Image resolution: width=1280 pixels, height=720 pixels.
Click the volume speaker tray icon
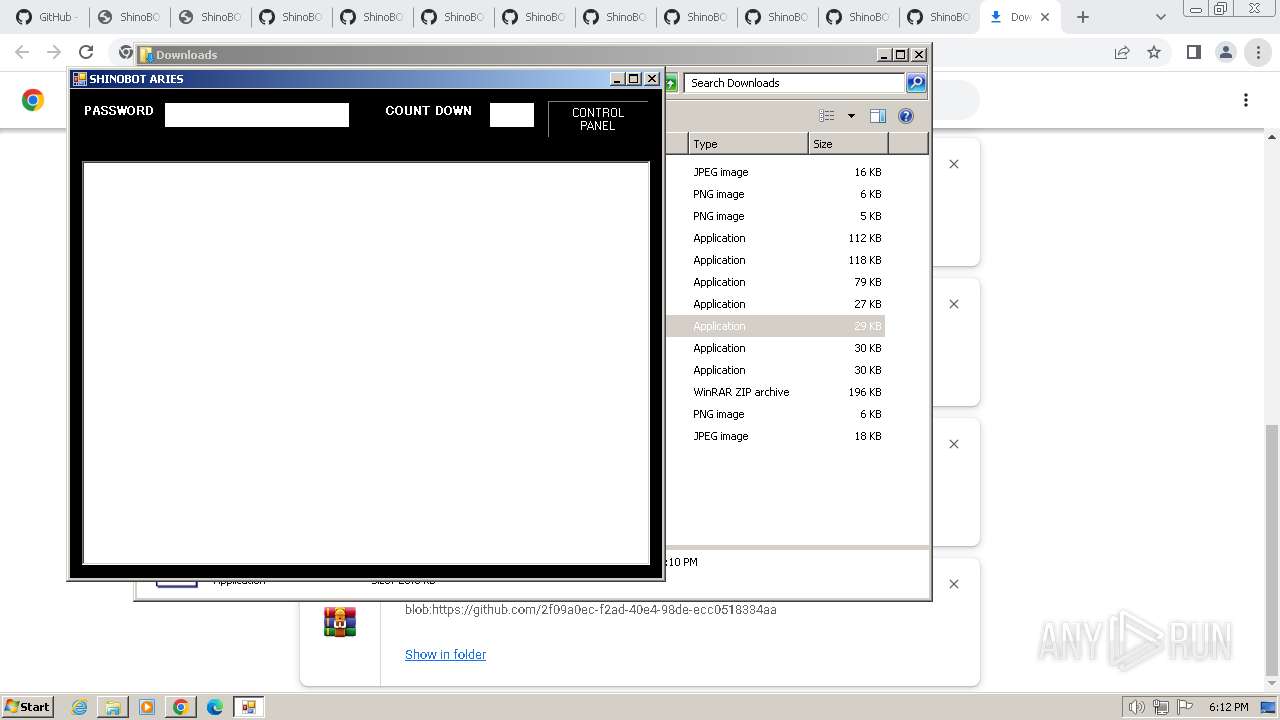(x=1137, y=707)
